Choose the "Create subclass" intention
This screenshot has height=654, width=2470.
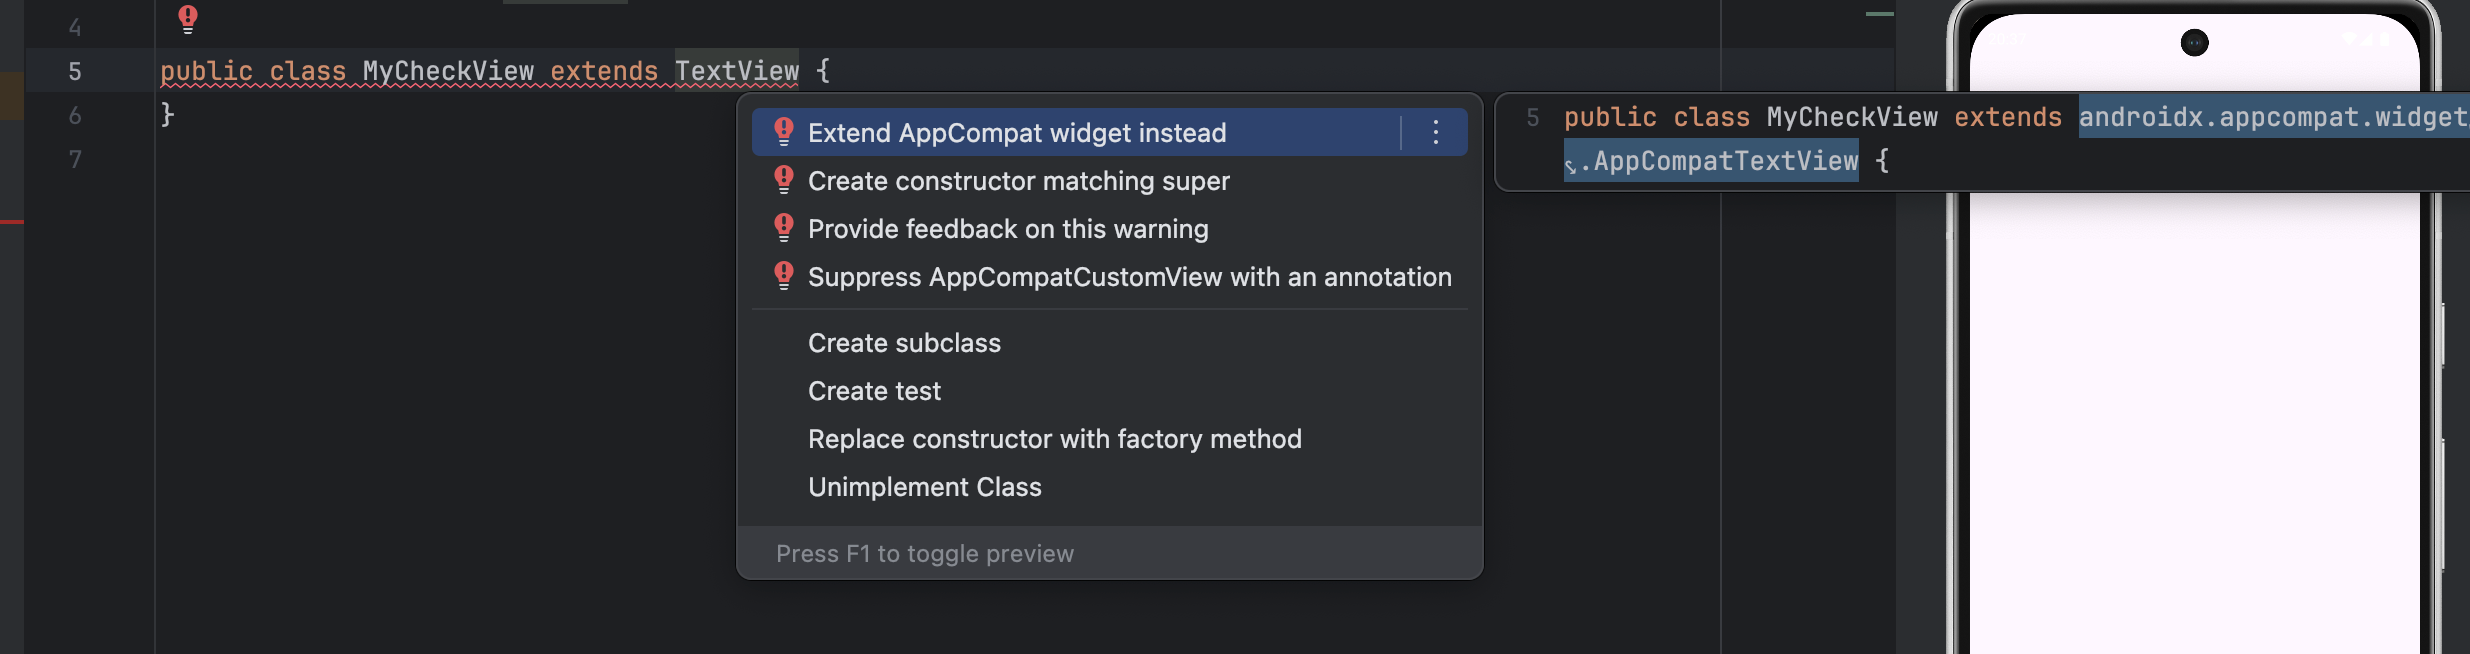coord(904,343)
